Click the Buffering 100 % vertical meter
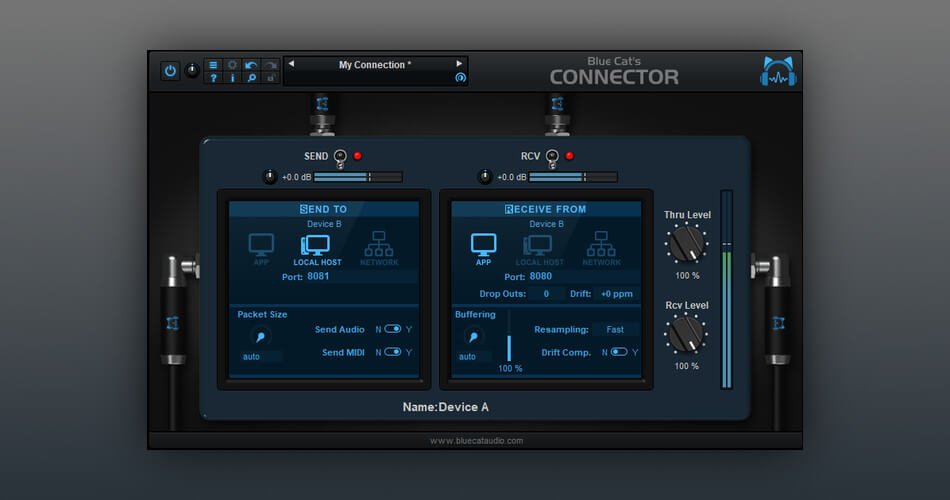Screen dimensions: 950x500 tap(509, 336)
